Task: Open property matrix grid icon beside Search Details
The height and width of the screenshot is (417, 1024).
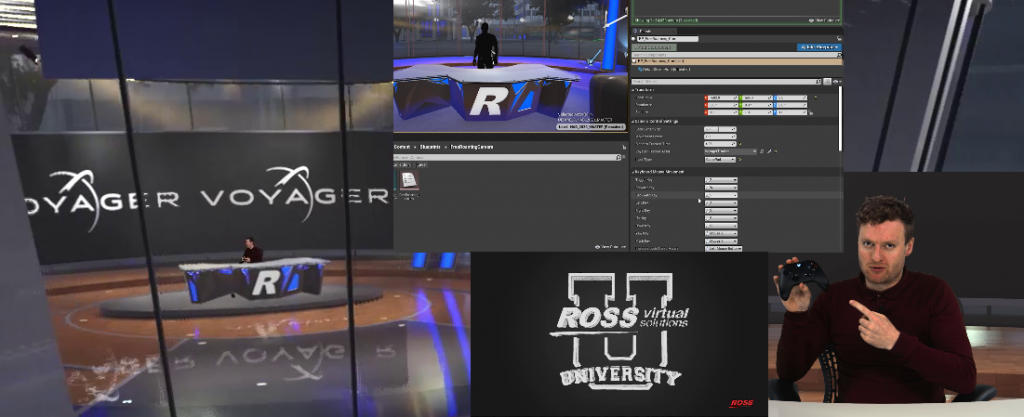Action: pos(827,82)
